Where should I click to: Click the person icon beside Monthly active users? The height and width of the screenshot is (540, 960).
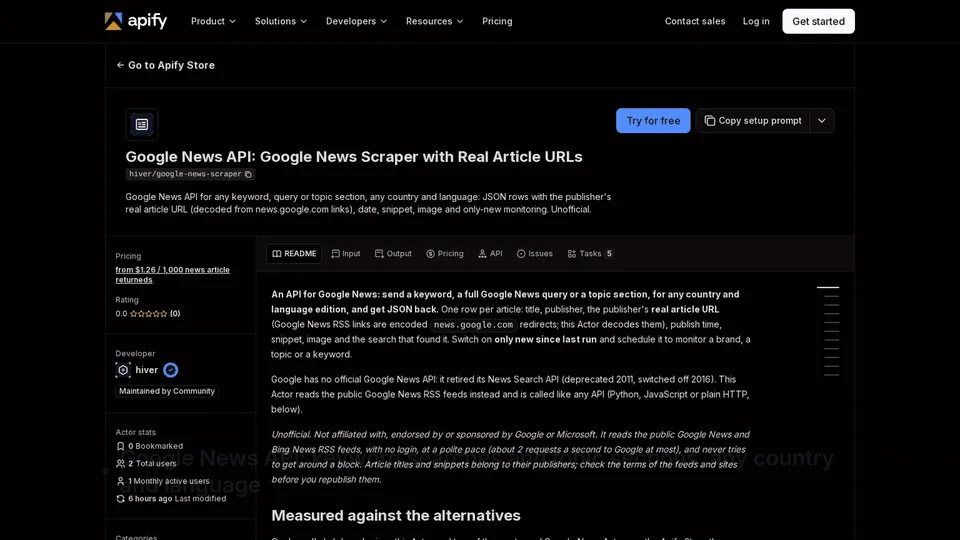[x=120, y=481]
